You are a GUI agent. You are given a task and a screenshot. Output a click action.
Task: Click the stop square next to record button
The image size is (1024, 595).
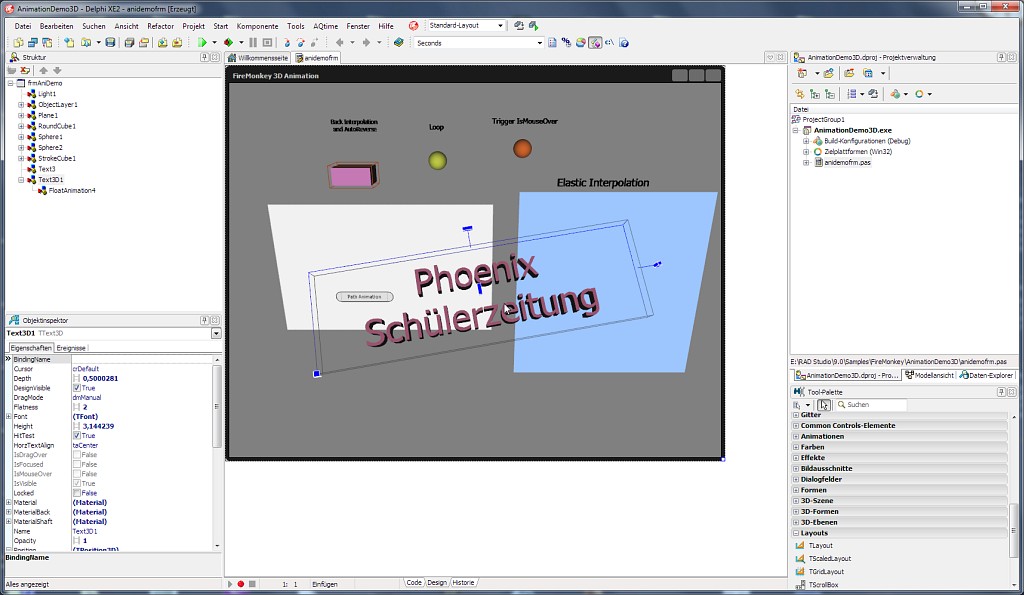pos(252,584)
